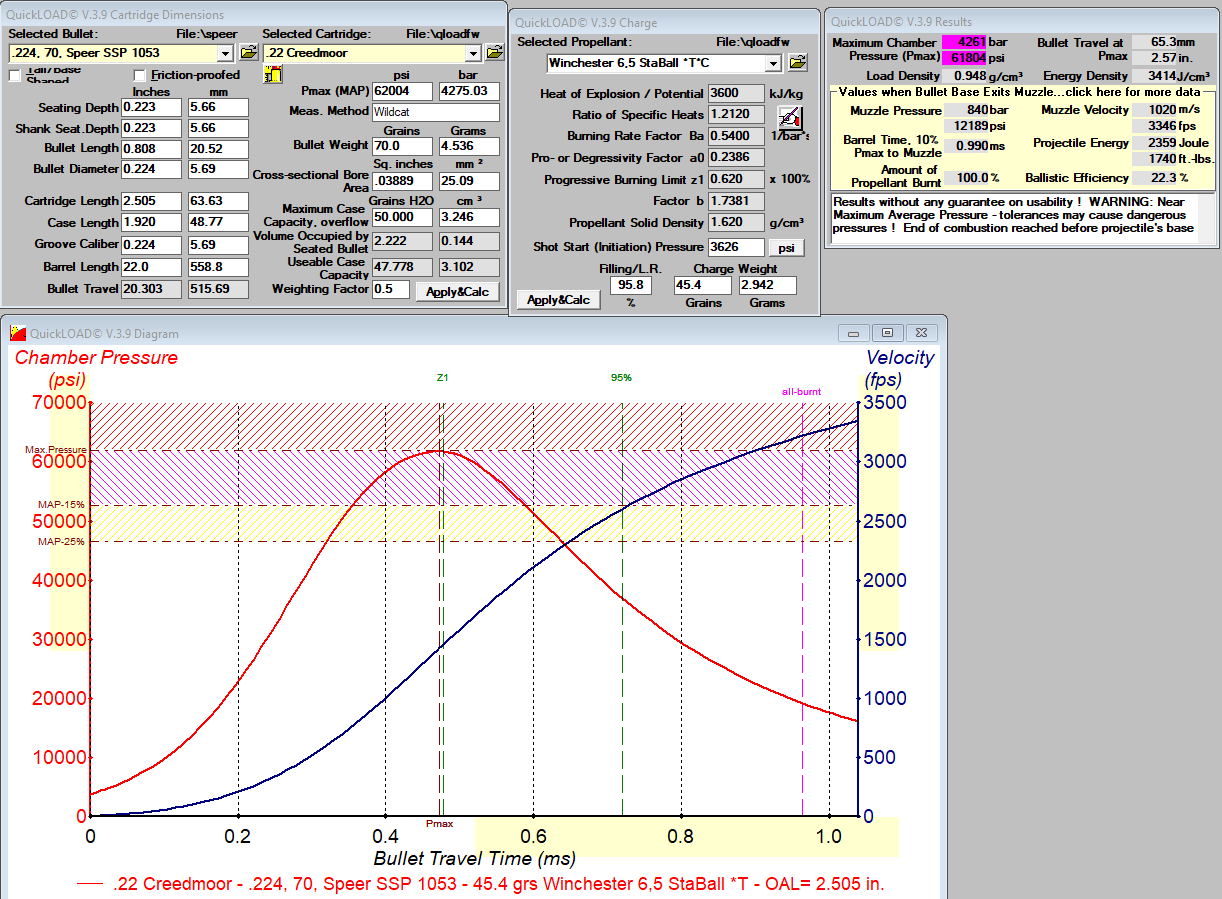The width and height of the screenshot is (1222, 899).
Task: Click the yellow cartridge case drawing icon
Action: click(x=272, y=75)
